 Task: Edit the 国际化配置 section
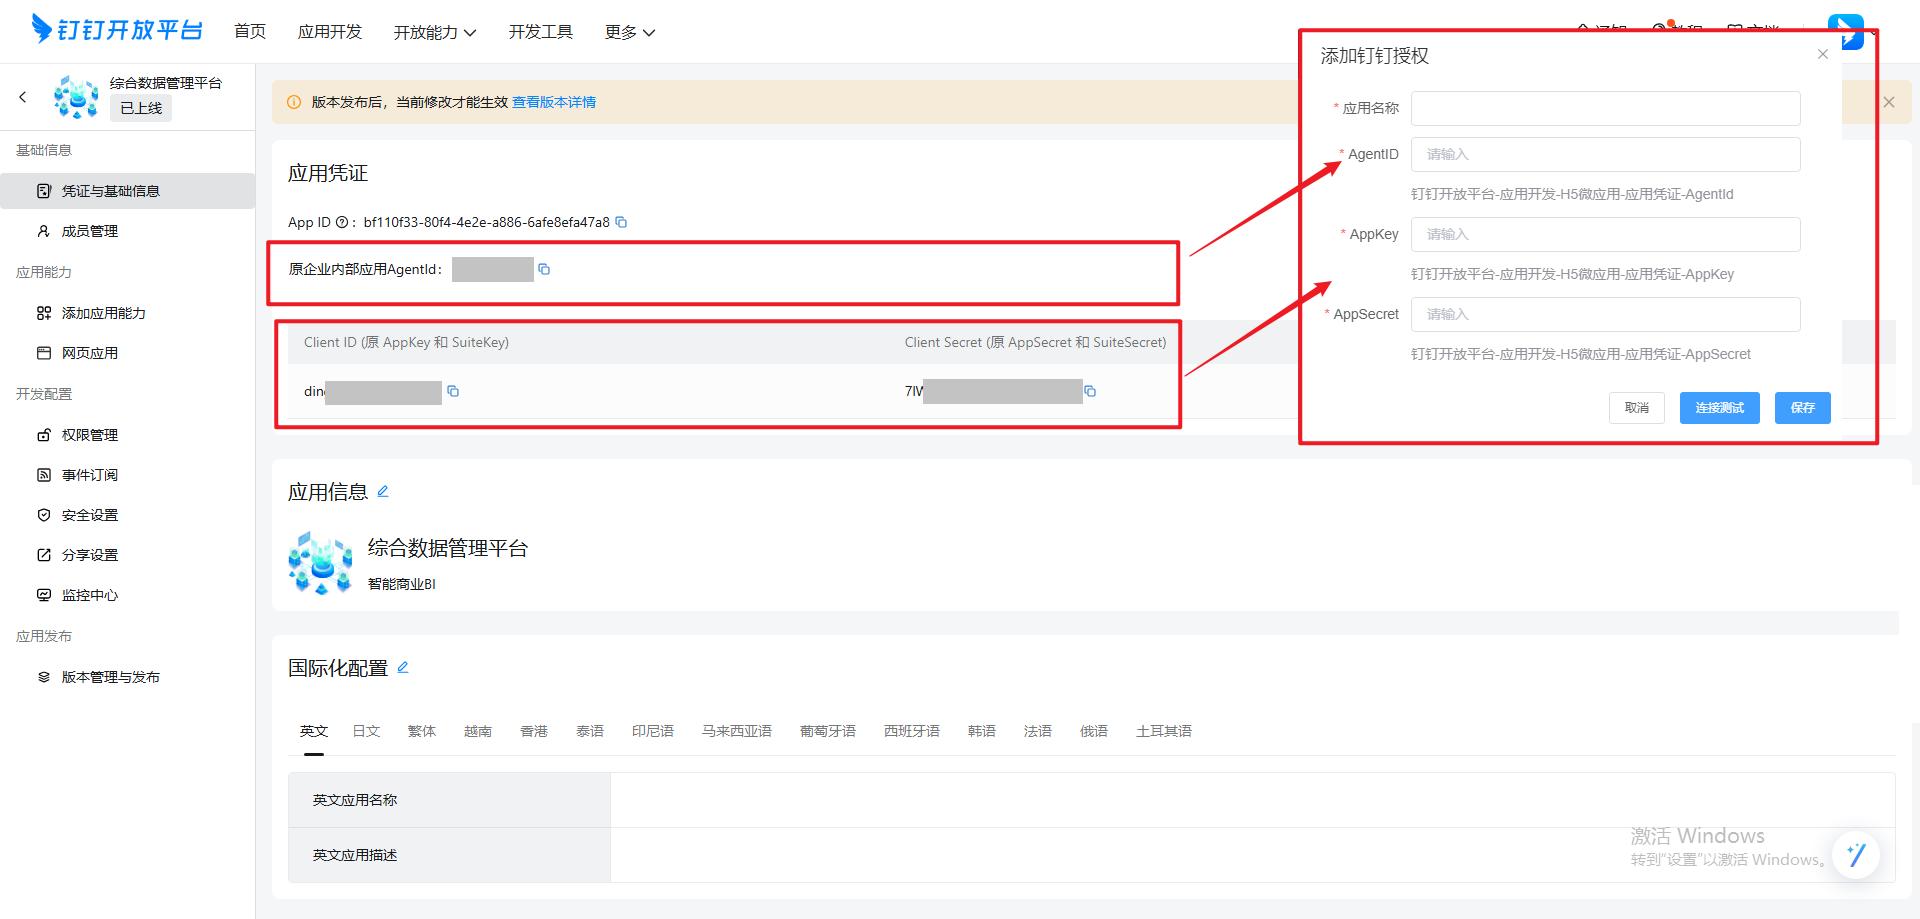point(403,667)
